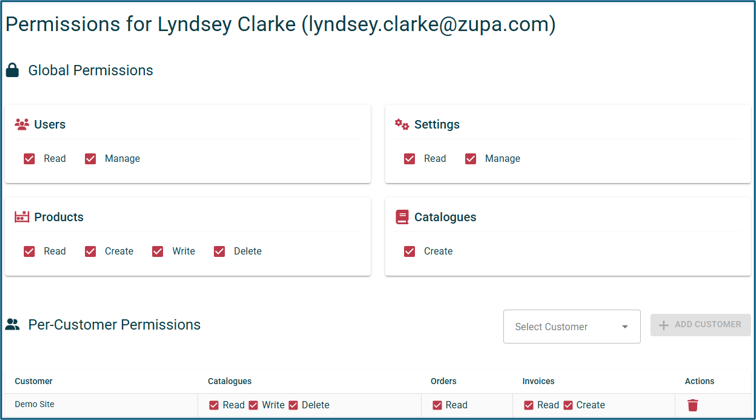Click the Permissions for Lyndsey Clarke title
This screenshot has height=420, width=756.
(281, 25)
